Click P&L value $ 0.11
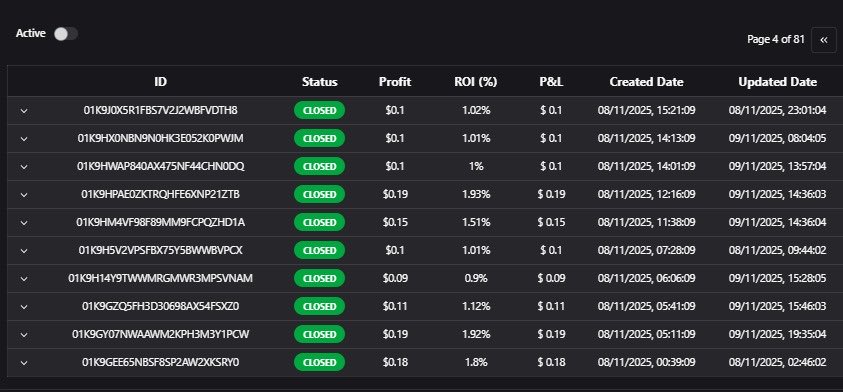Screen dimensions: 843x392 click(551, 306)
